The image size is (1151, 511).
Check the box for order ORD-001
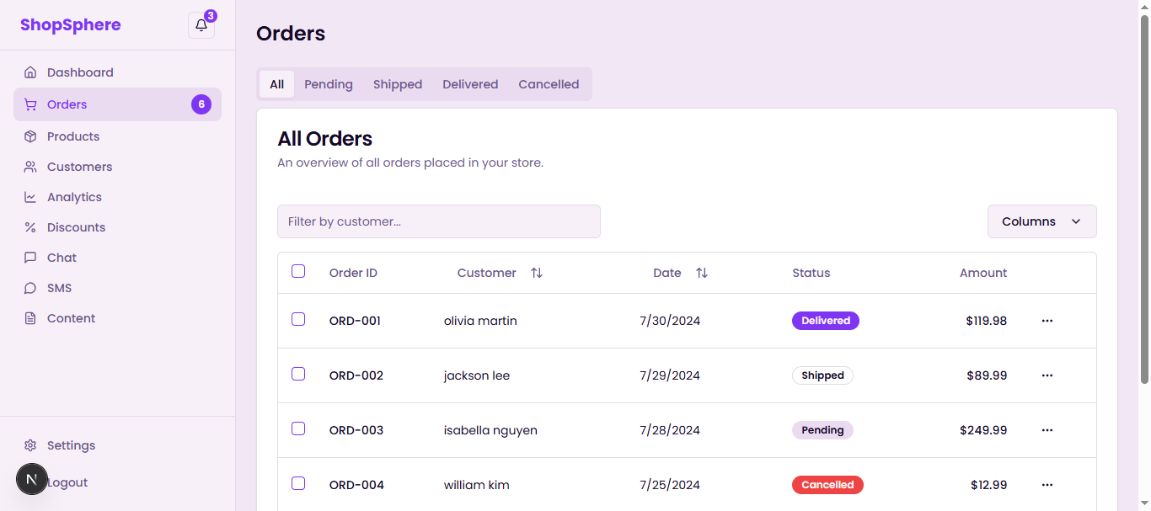point(298,320)
